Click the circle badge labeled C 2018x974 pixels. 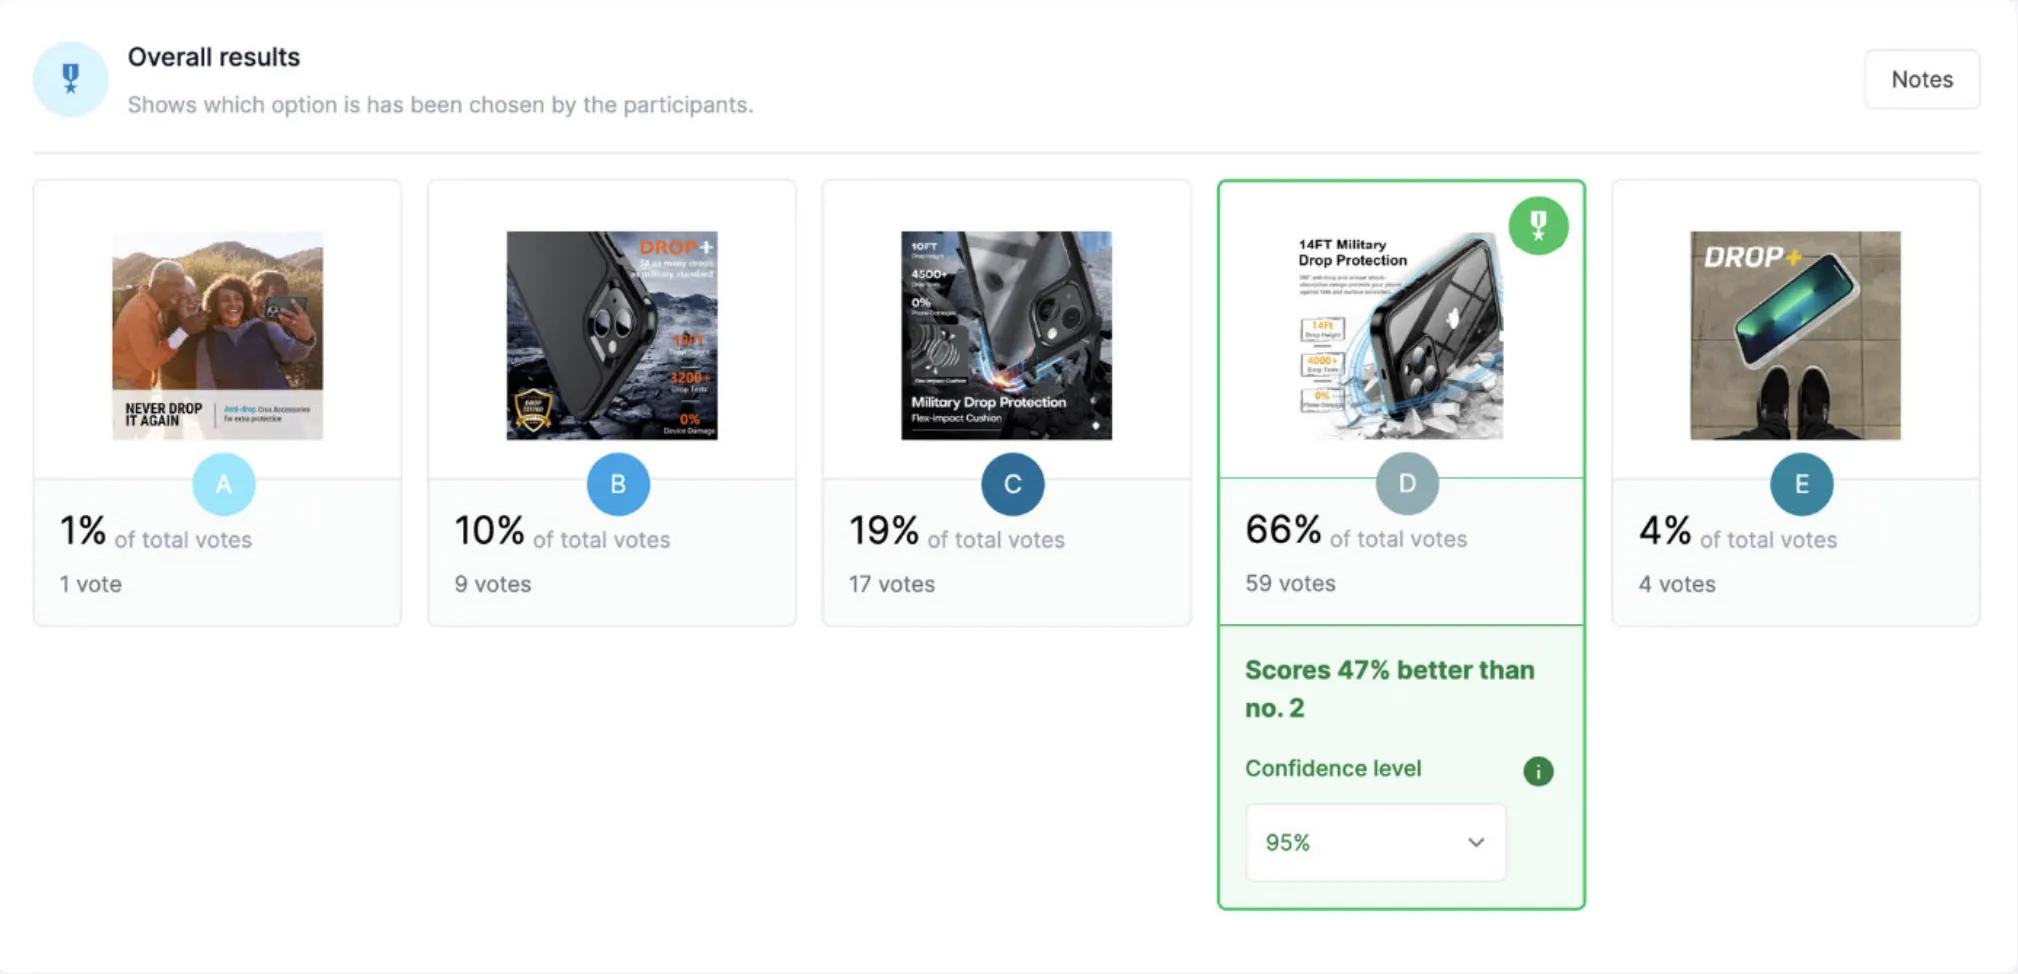1012,484
